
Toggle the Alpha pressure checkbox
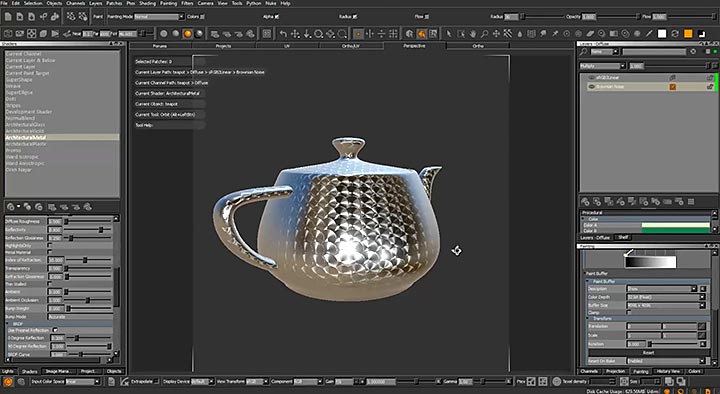276,17
